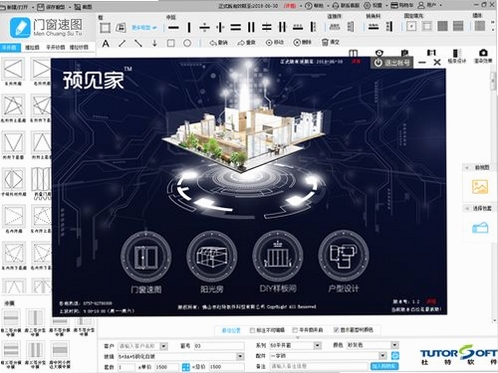Open the 更多框型 dropdown

[x=144, y=28]
